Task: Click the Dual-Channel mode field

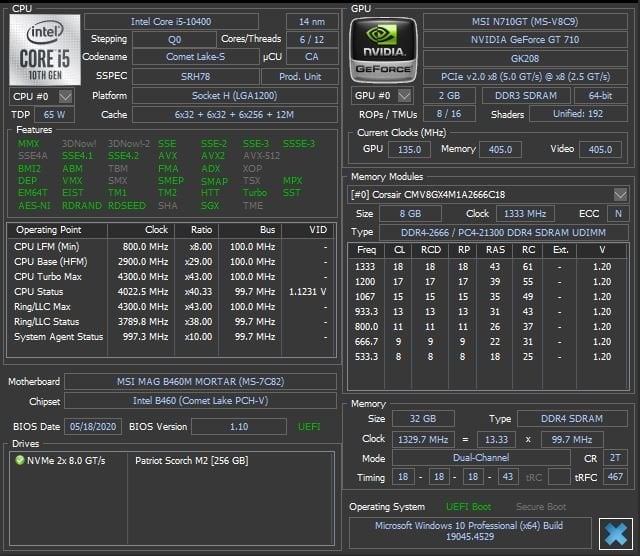Action: tap(481, 458)
